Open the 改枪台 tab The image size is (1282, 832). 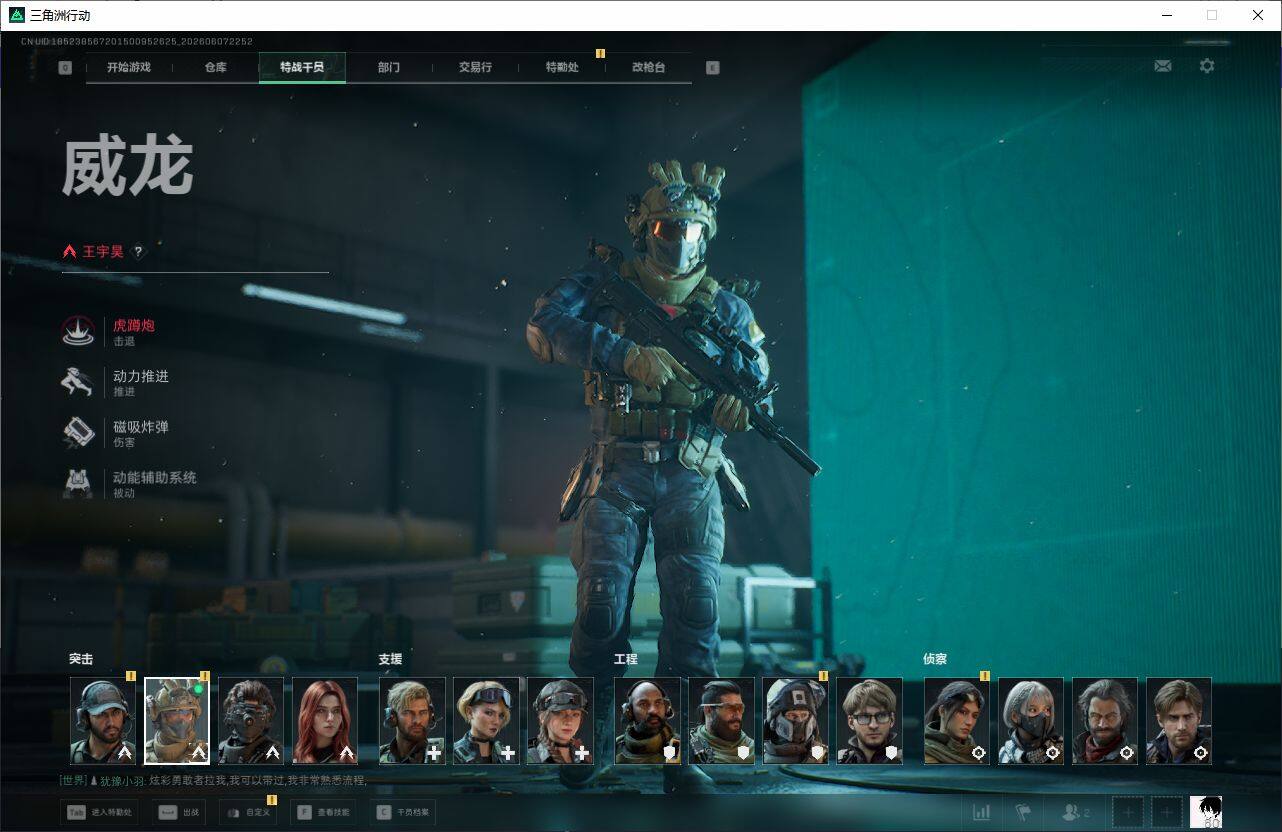(648, 68)
